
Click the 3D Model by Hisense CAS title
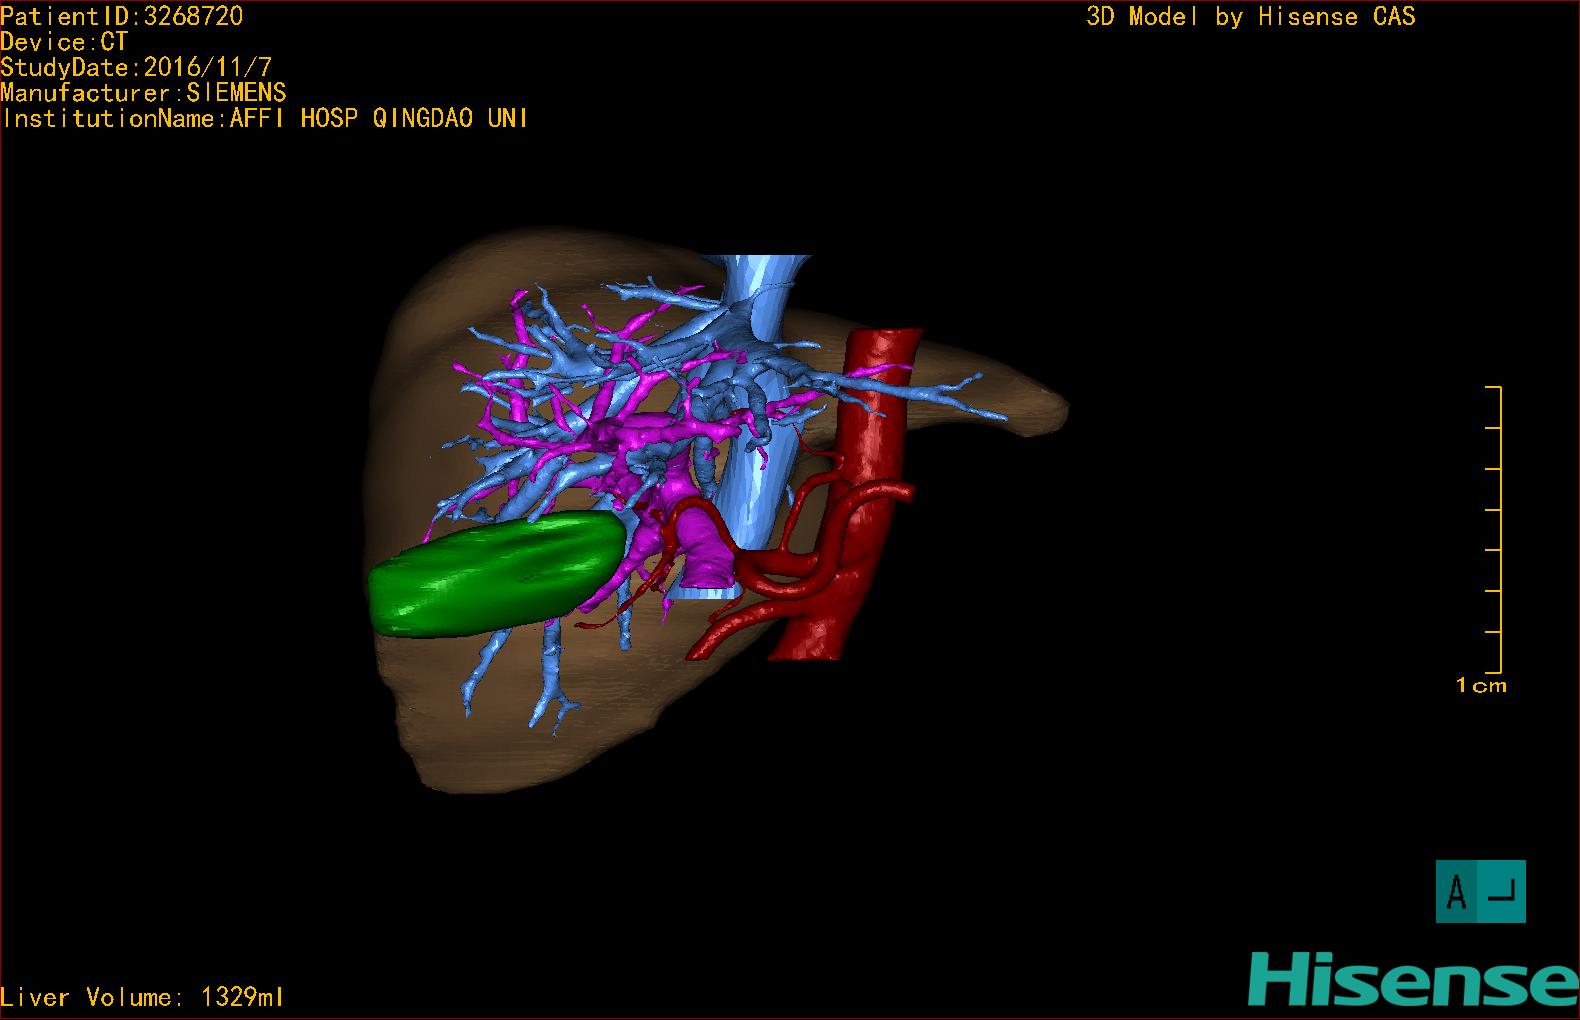tap(1251, 17)
